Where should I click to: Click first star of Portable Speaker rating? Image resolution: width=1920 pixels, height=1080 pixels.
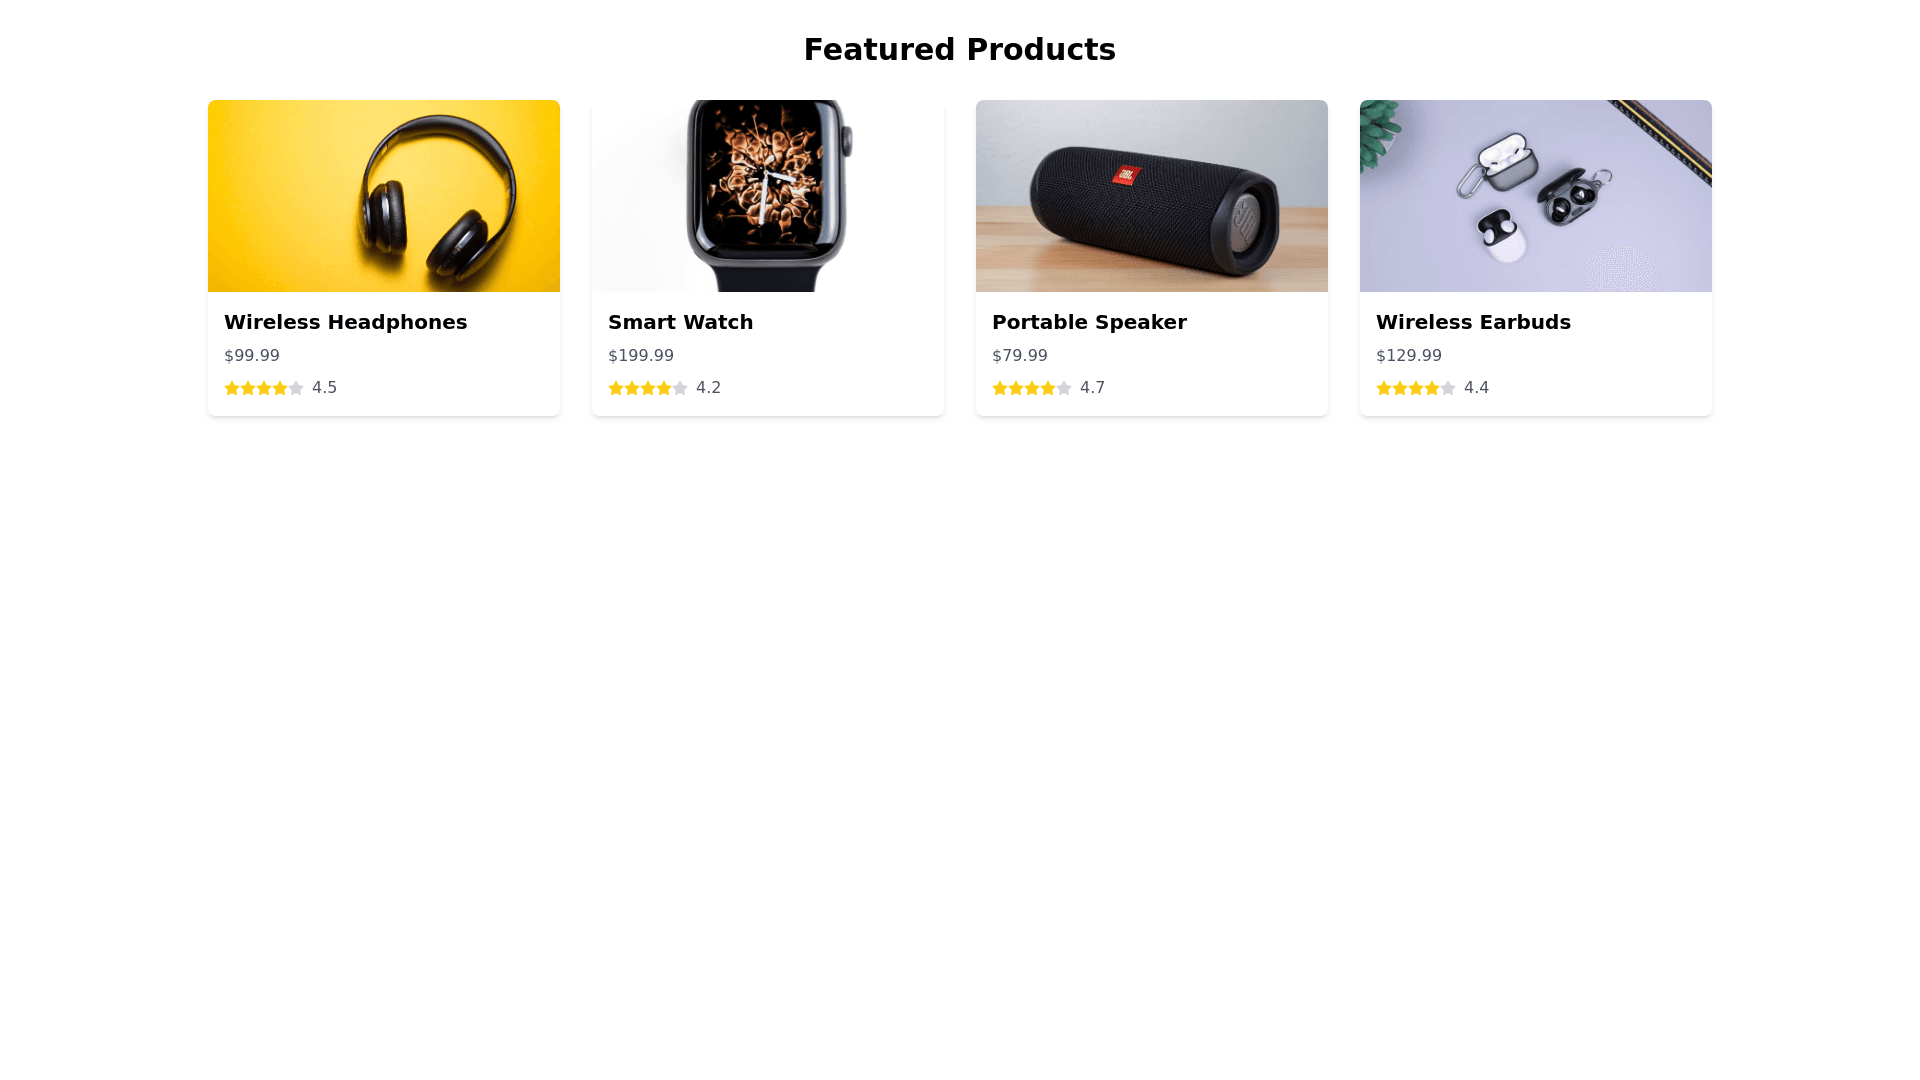(1000, 388)
